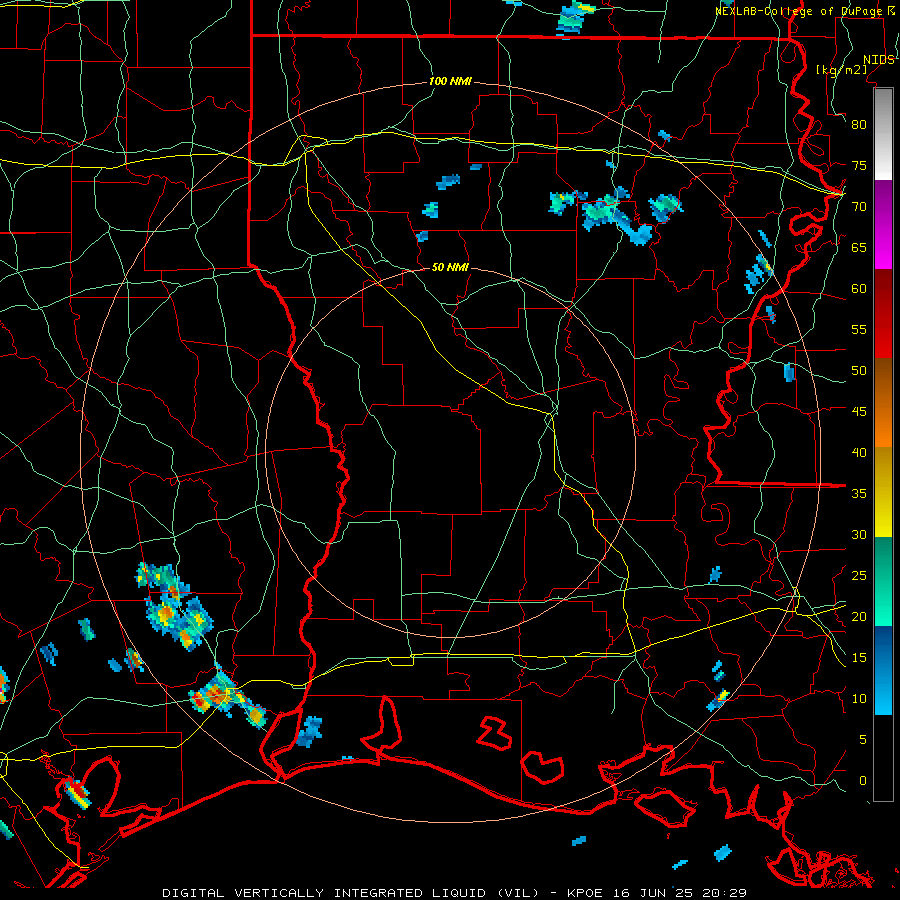Select the orange-brown segment of the color scale
Screen dimensions: 900x900
coord(883,403)
